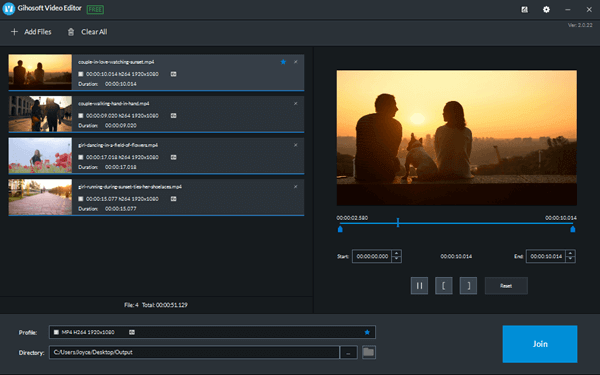Click the star icon on couple-in-love clip

click(283, 62)
